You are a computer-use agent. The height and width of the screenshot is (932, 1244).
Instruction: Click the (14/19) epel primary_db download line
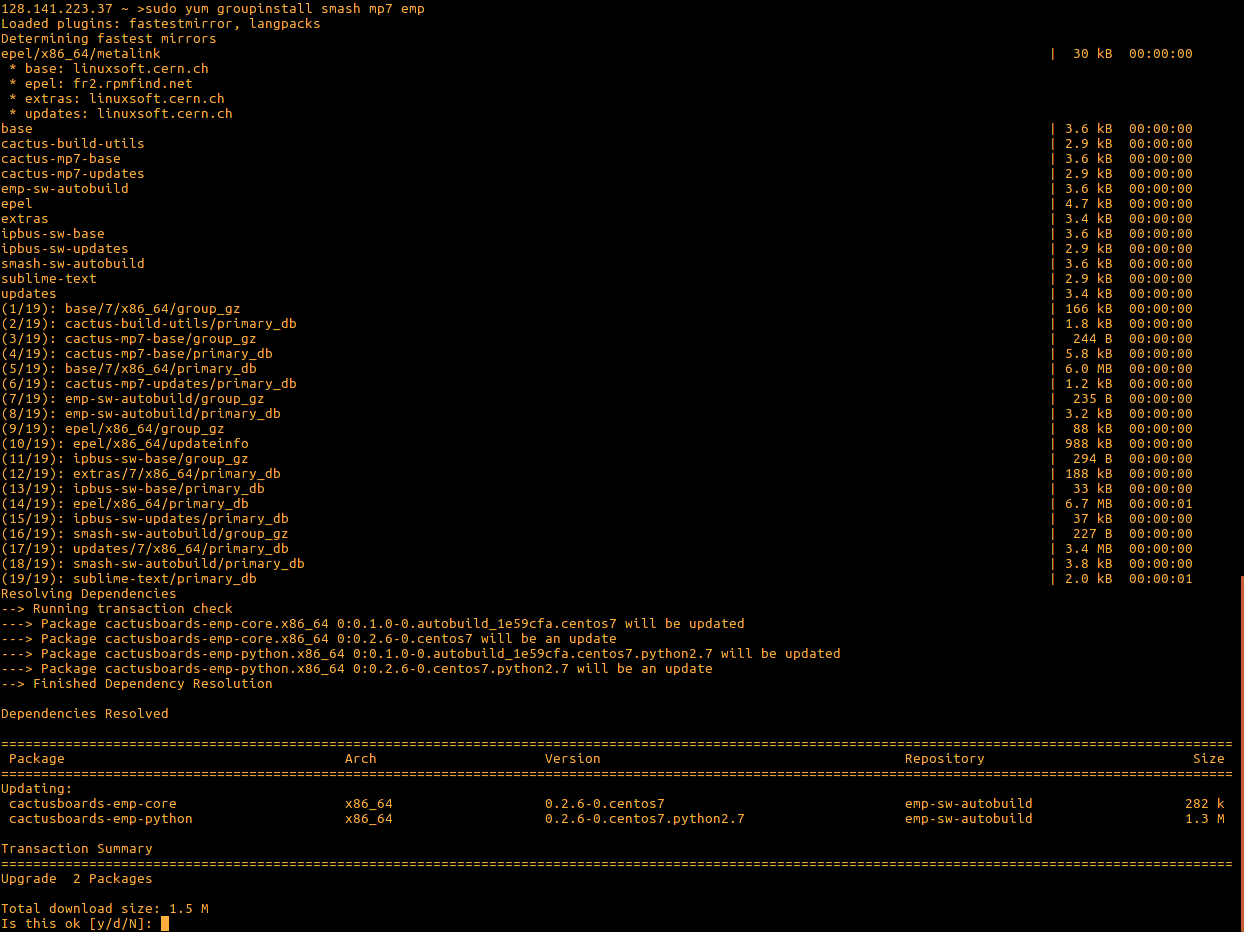tap(124, 504)
